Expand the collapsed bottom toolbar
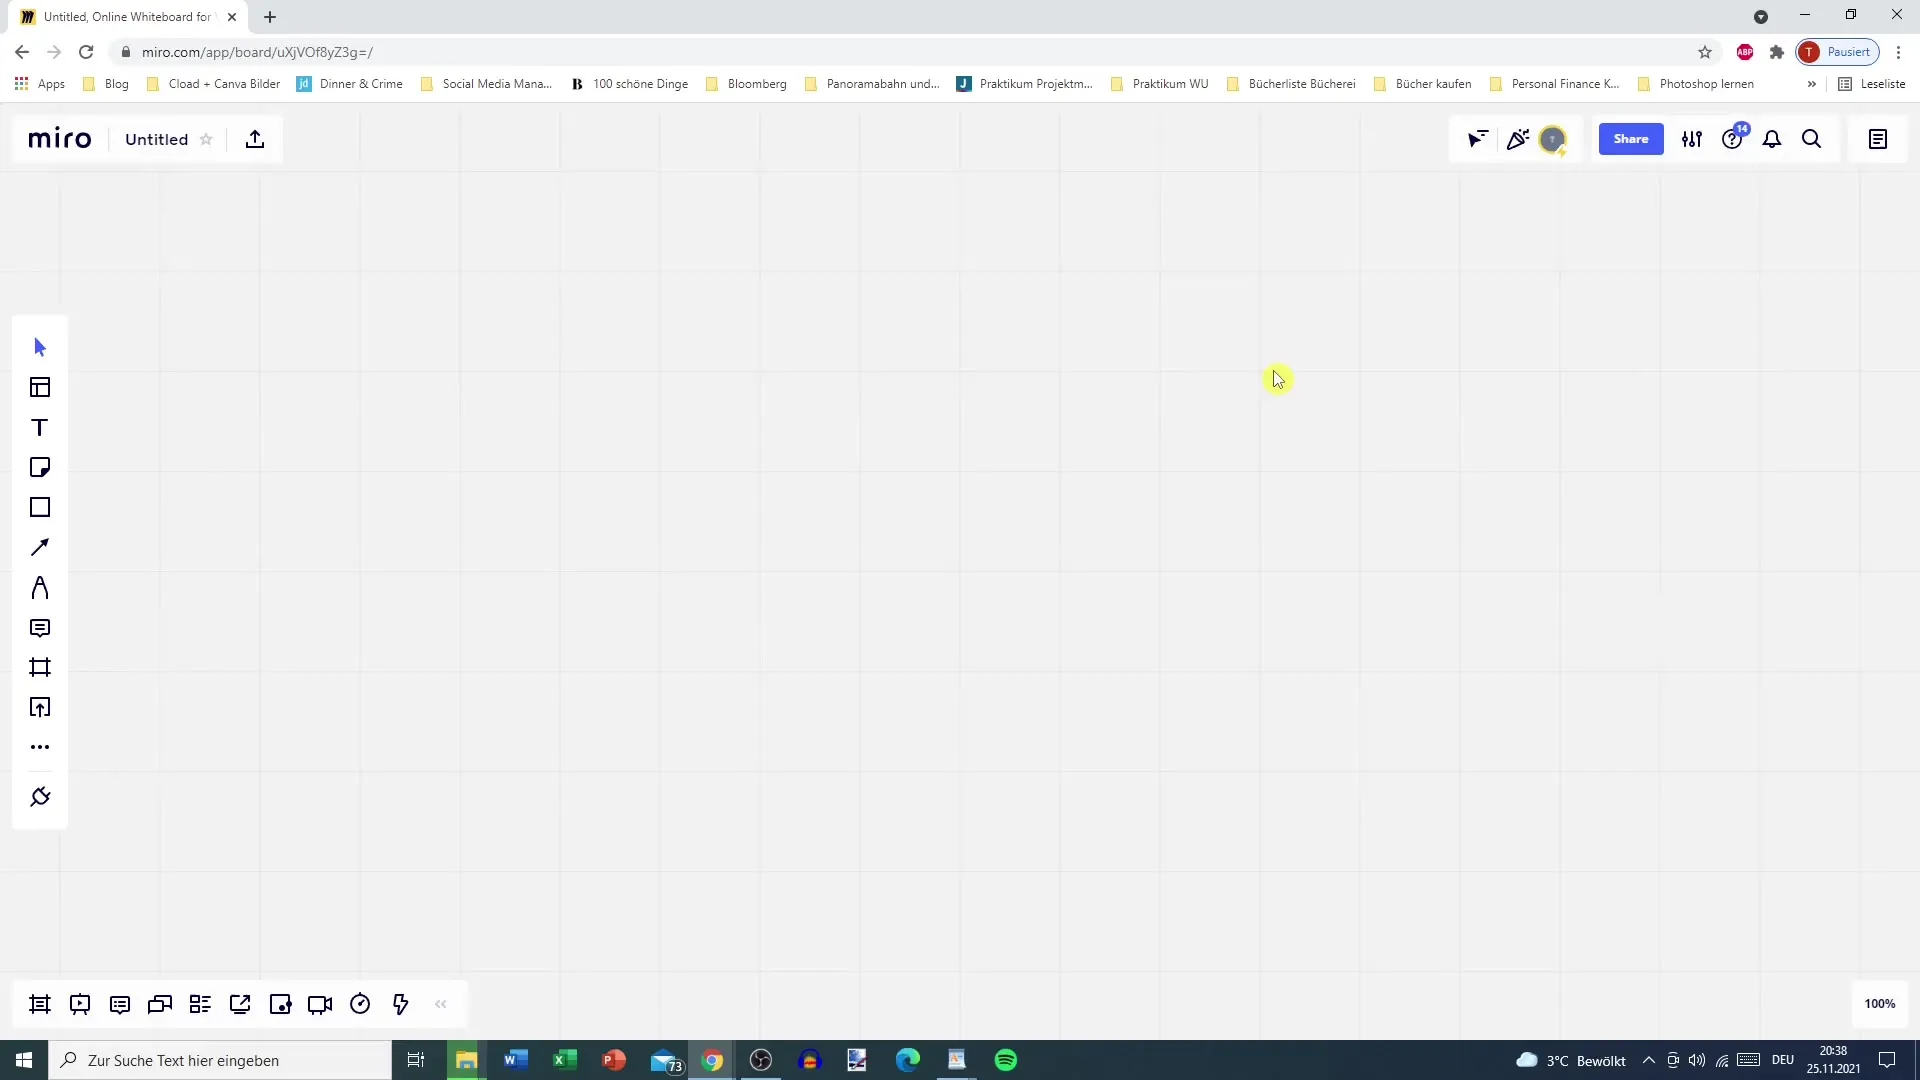Viewport: 1920px width, 1080px height. (440, 1004)
